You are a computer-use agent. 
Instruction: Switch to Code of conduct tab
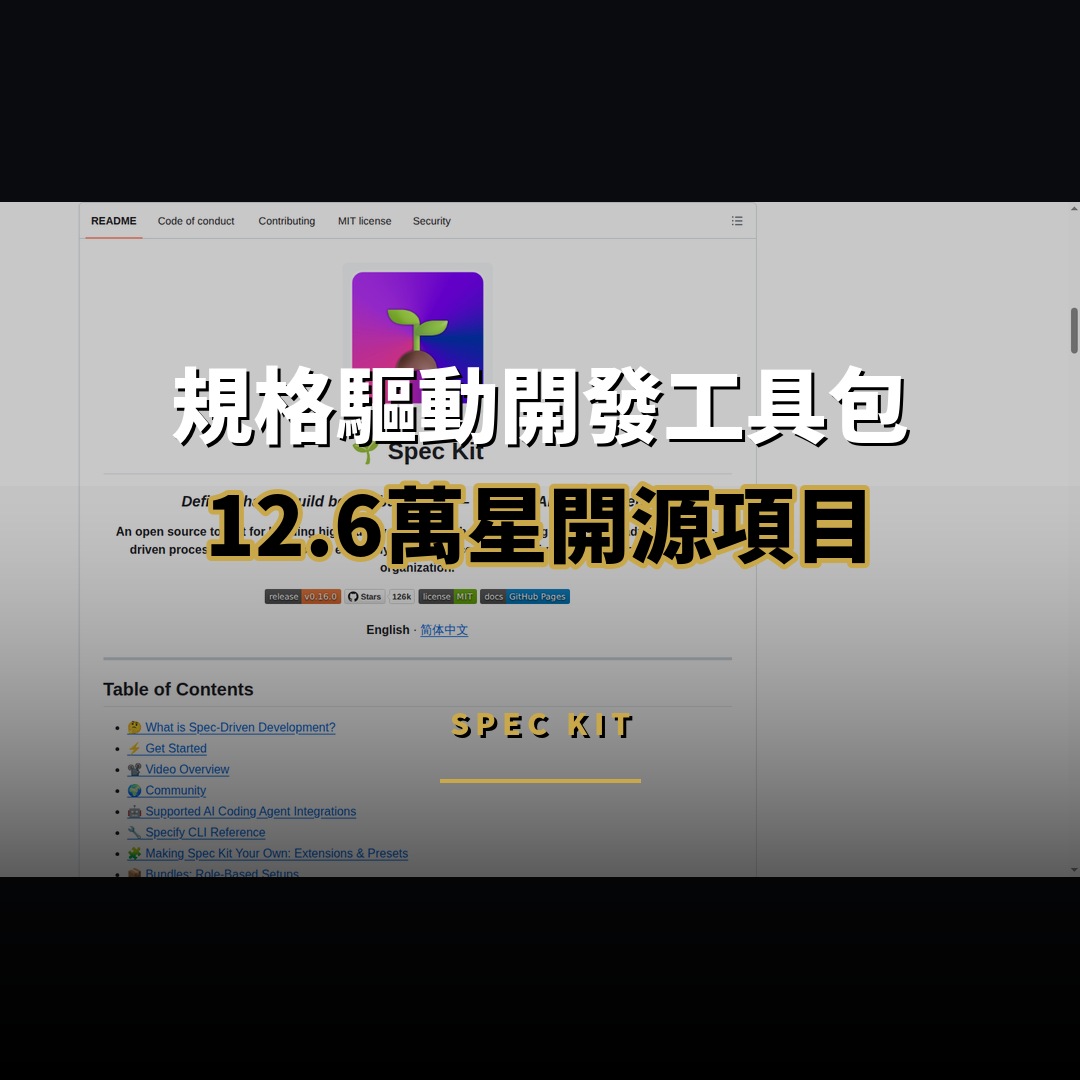[196, 221]
